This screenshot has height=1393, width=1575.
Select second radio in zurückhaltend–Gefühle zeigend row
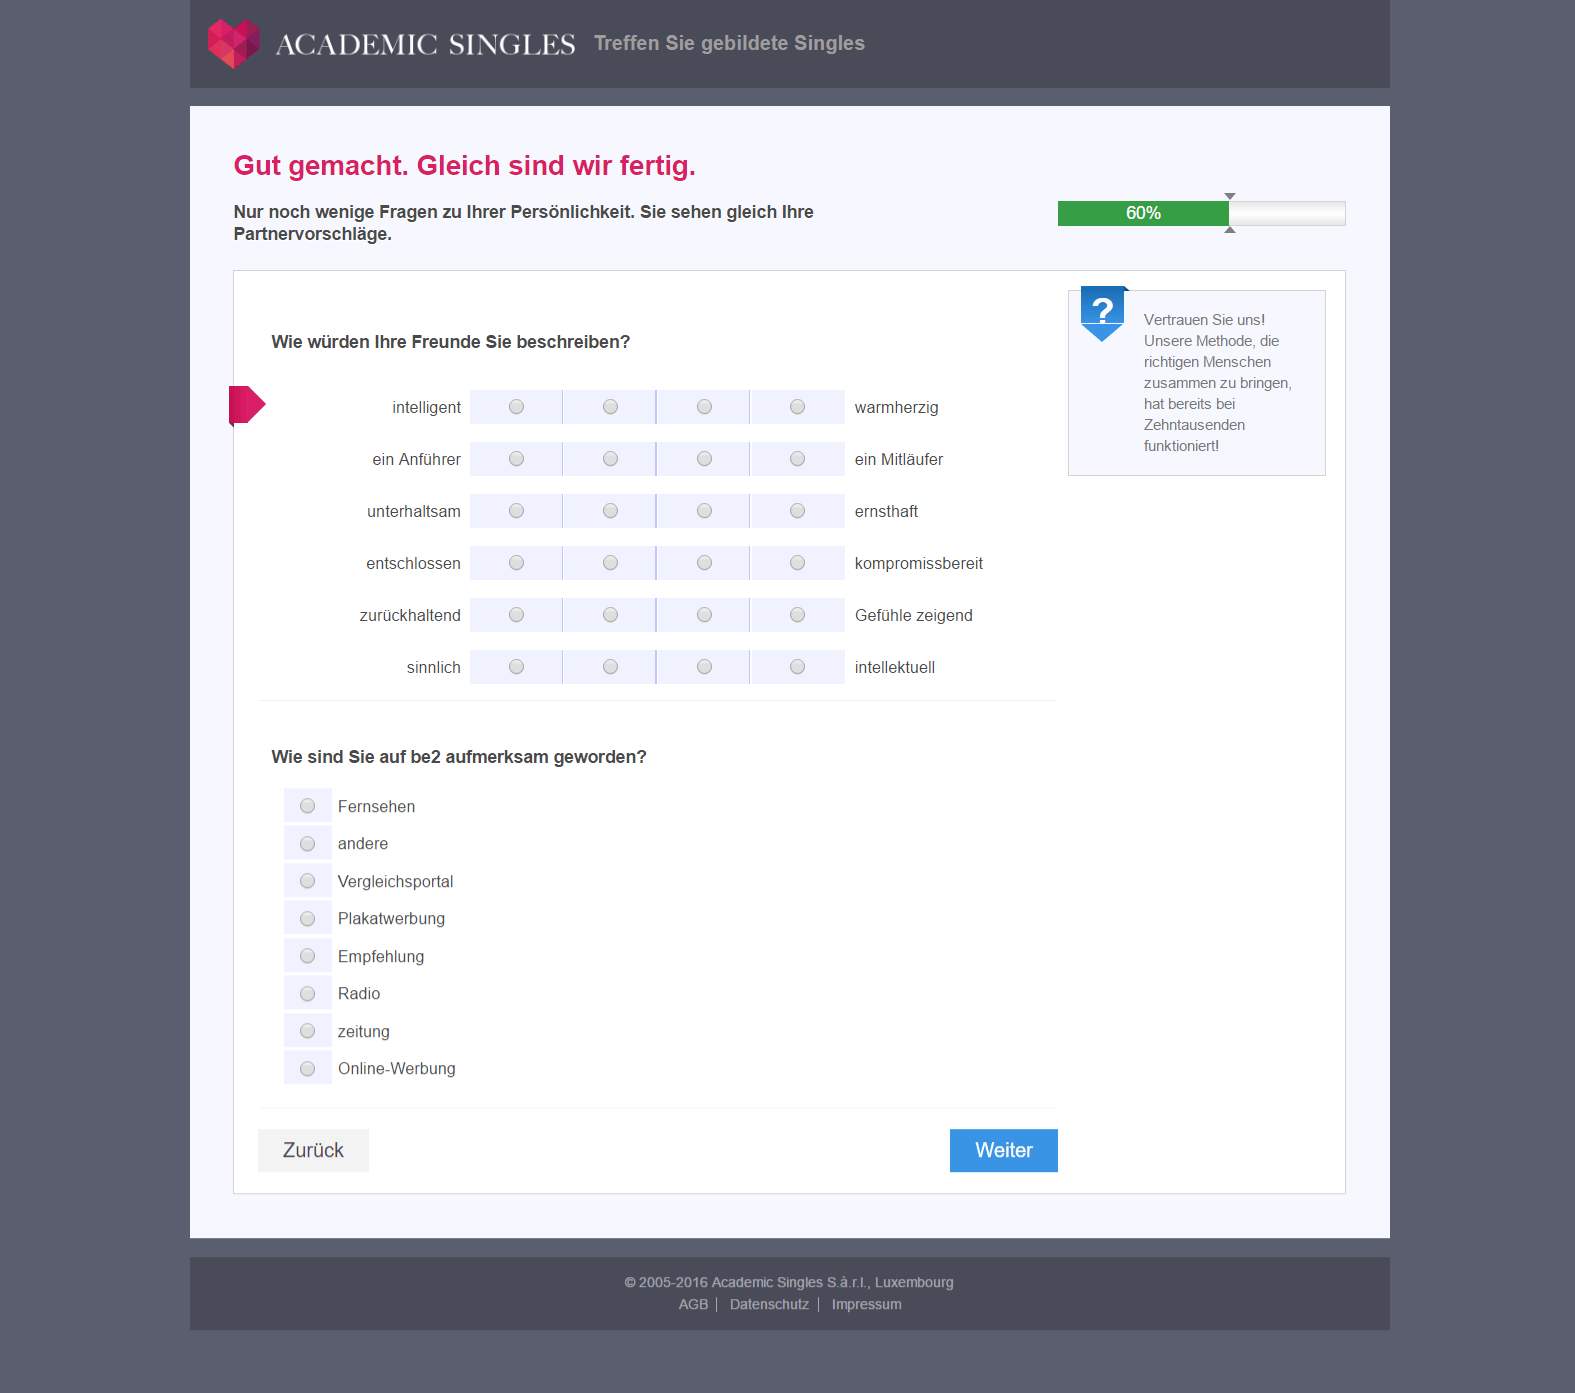coord(610,615)
